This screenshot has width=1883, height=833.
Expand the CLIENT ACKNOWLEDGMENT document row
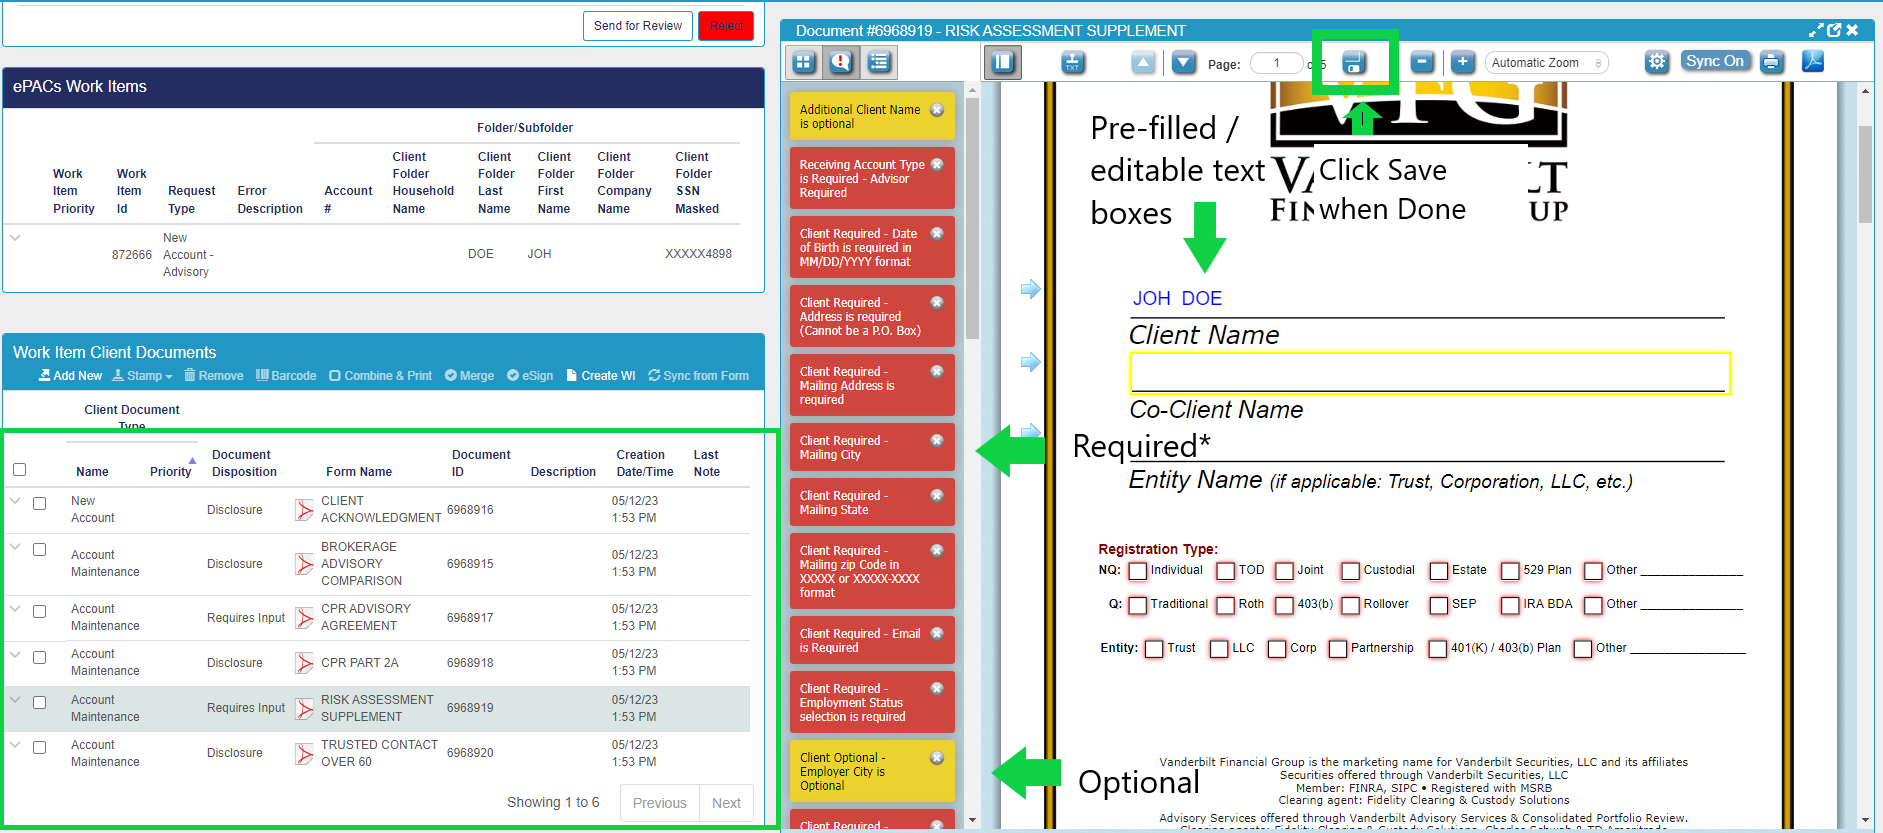(15, 501)
